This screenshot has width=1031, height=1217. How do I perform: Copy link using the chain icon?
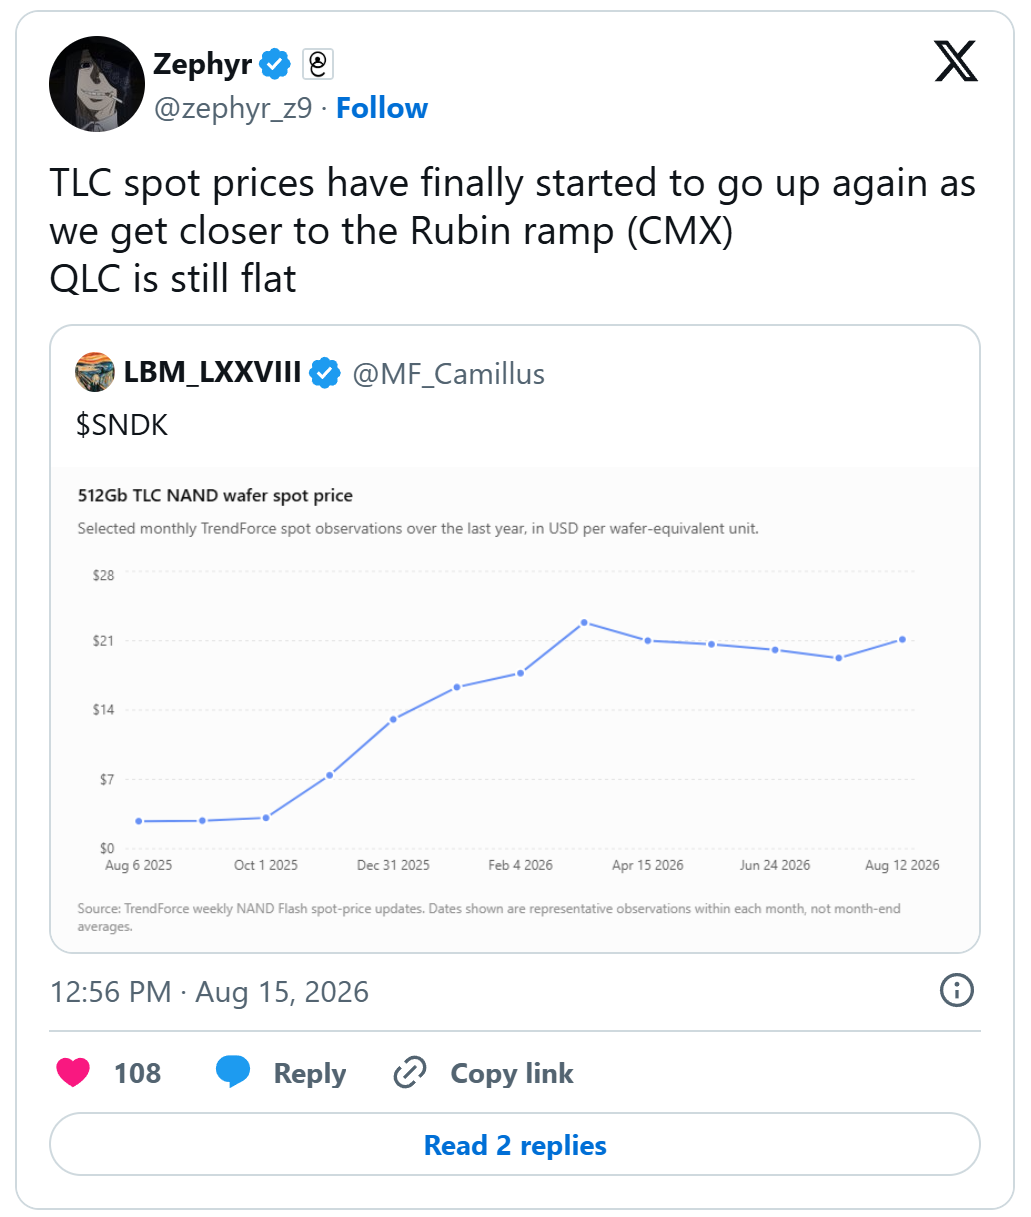410,1072
